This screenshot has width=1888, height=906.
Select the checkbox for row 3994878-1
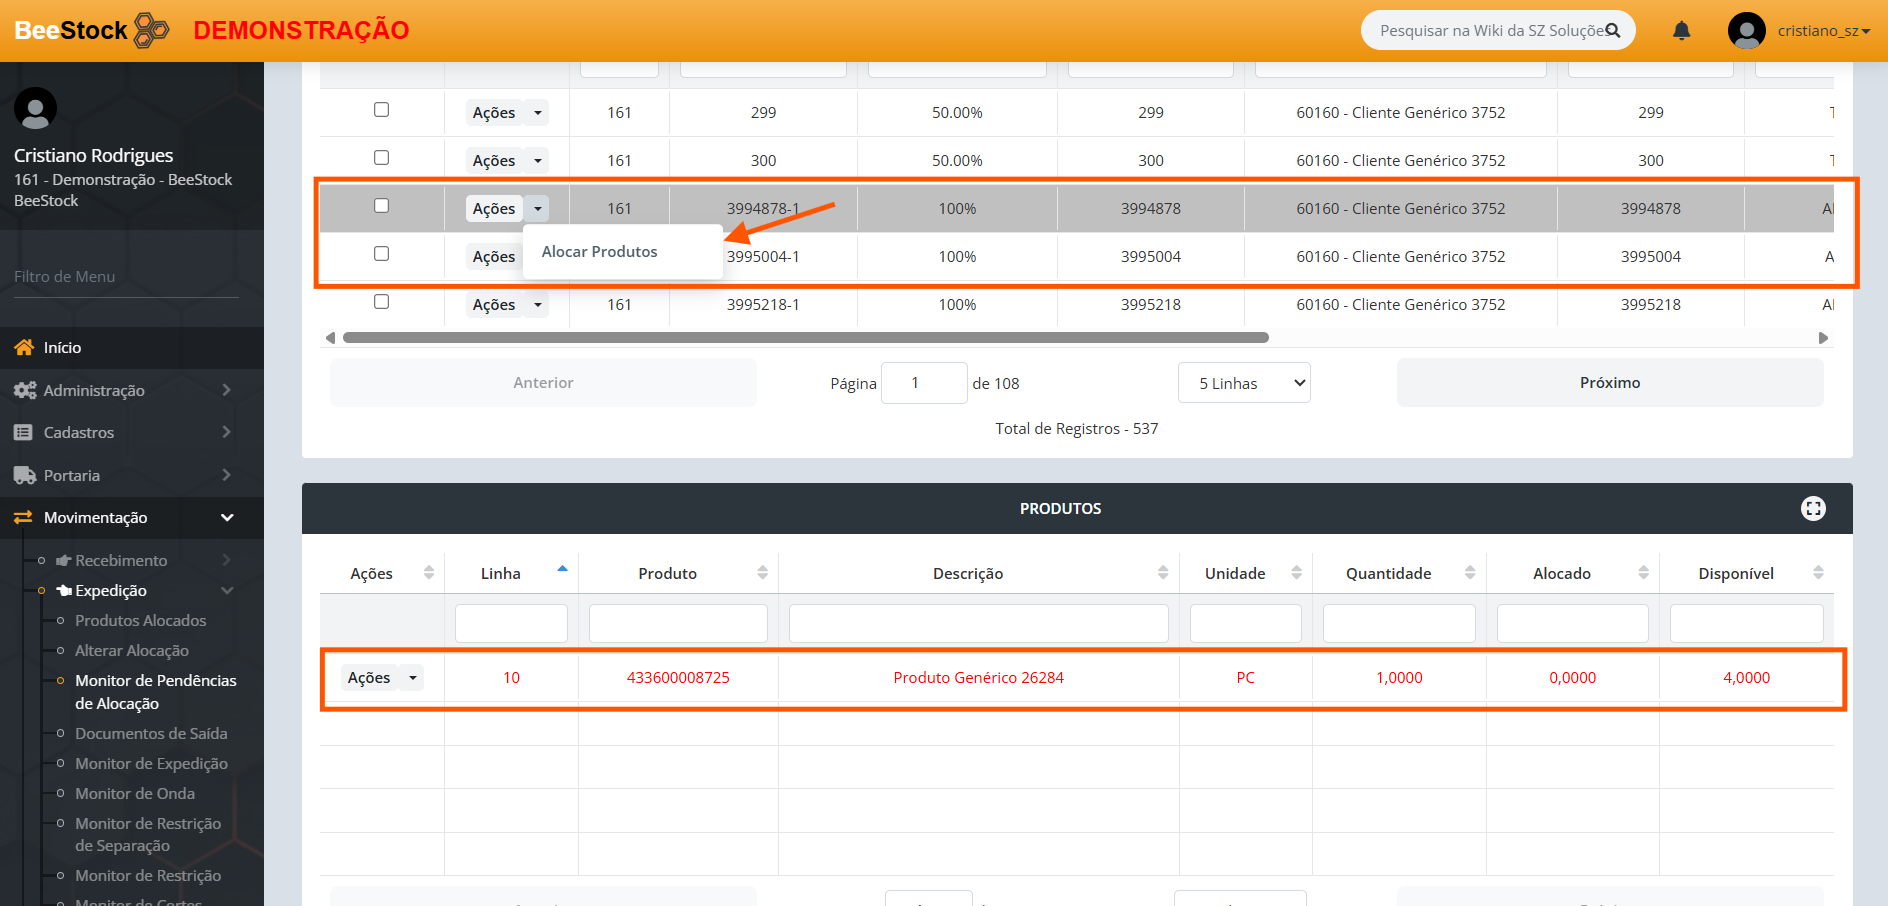coord(381,206)
